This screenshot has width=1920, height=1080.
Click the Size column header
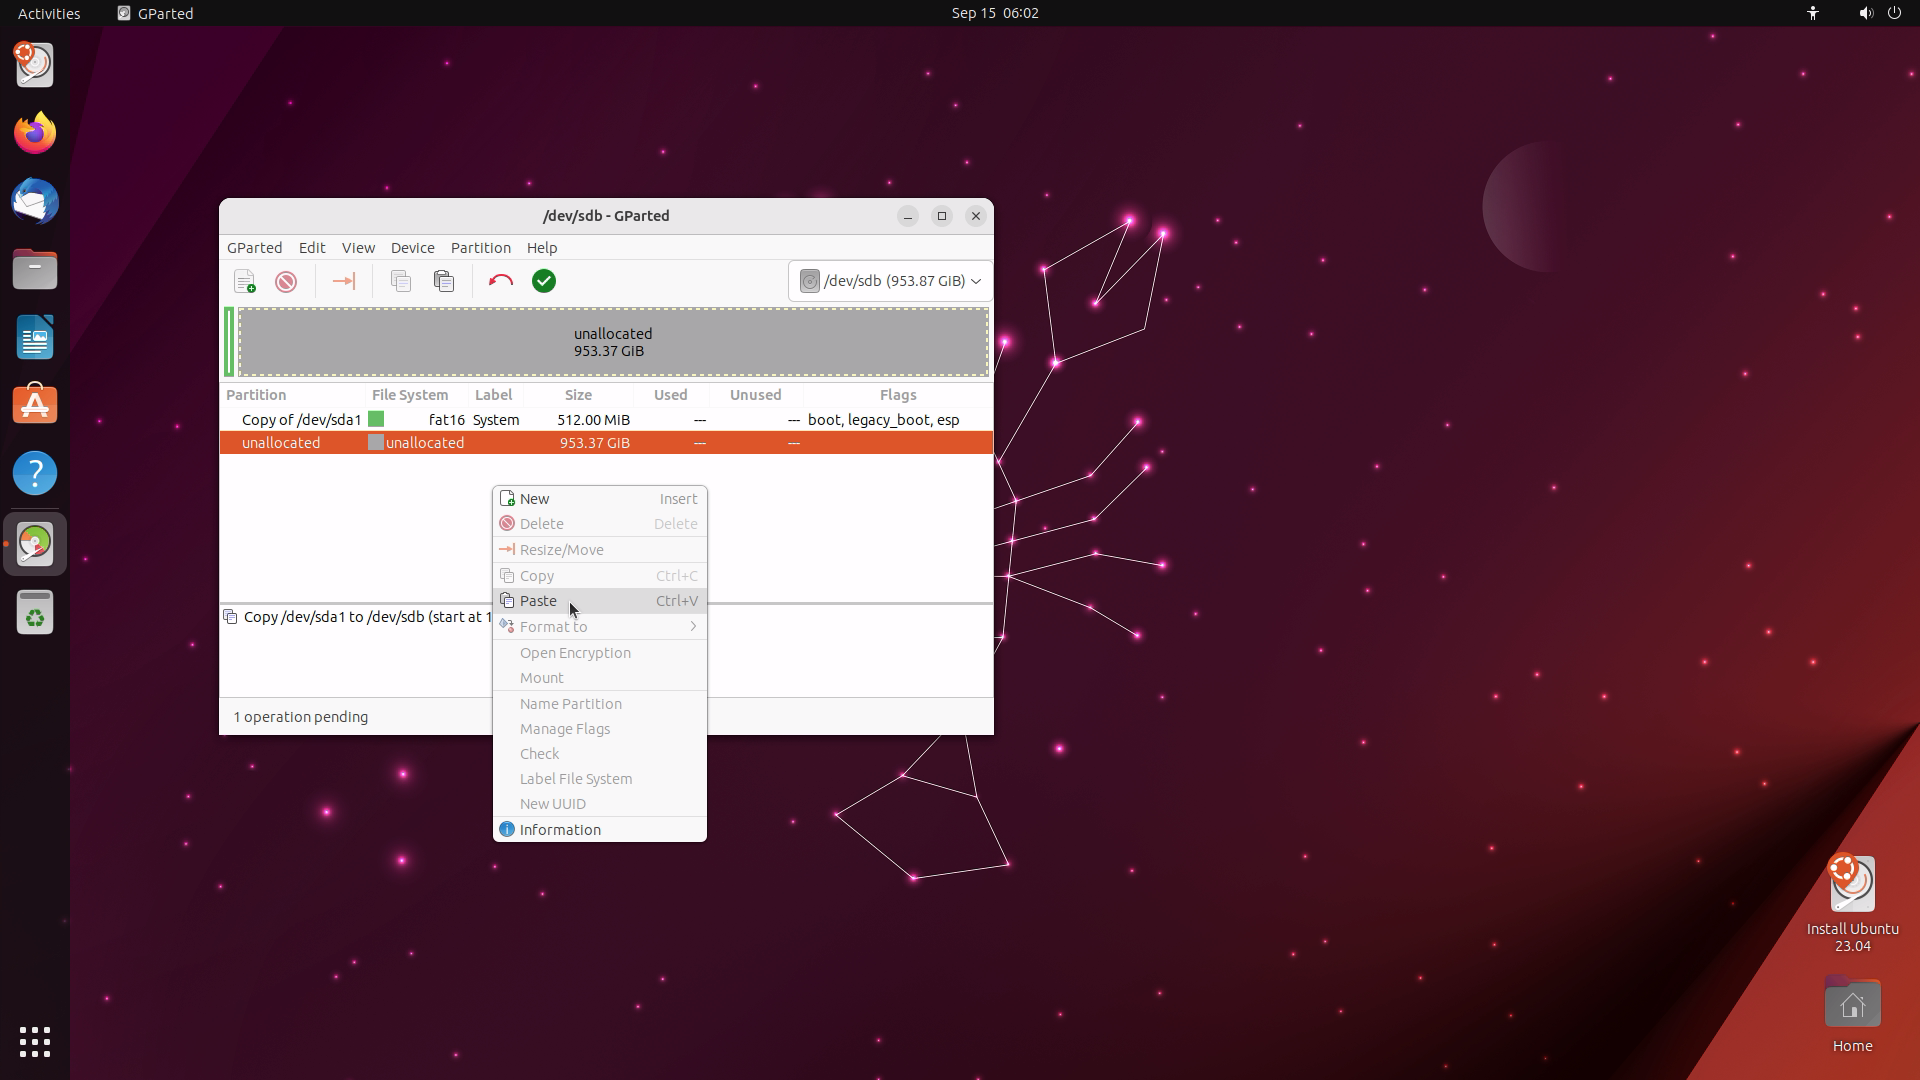click(578, 395)
